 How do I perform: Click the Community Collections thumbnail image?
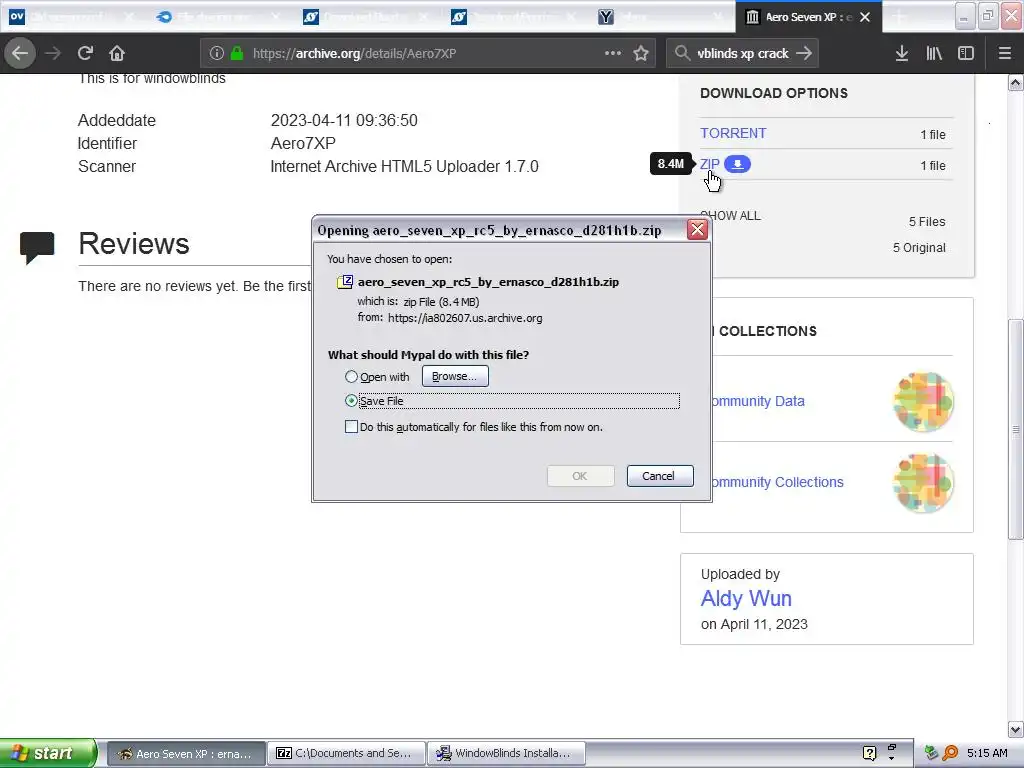[x=923, y=483]
